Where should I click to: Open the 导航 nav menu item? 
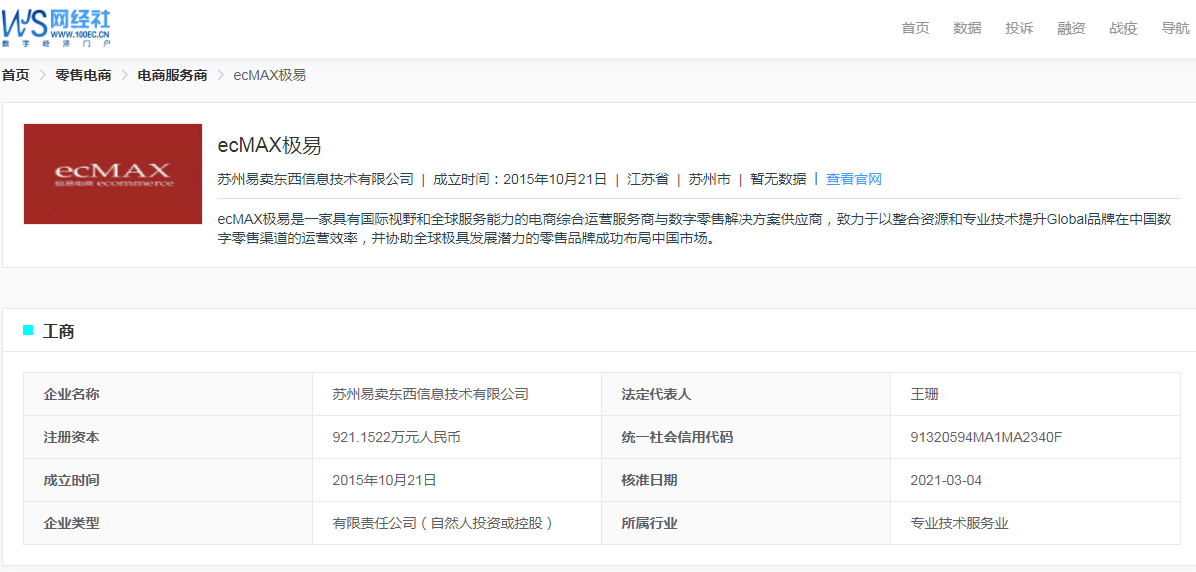click(x=1175, y=29)
